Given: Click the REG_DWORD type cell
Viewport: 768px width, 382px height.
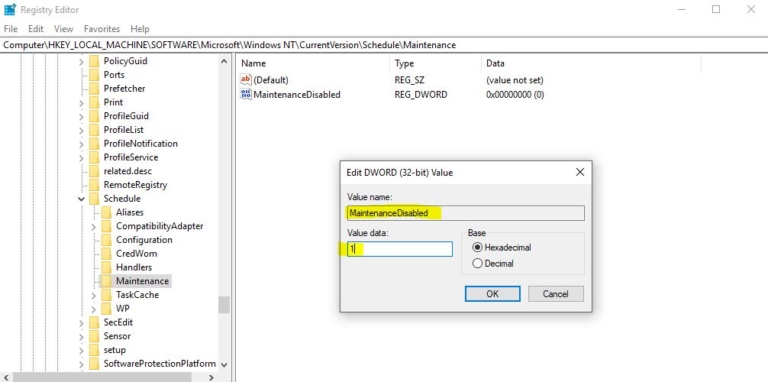Looking at the screenshot, I should click(x=421, y=95).
